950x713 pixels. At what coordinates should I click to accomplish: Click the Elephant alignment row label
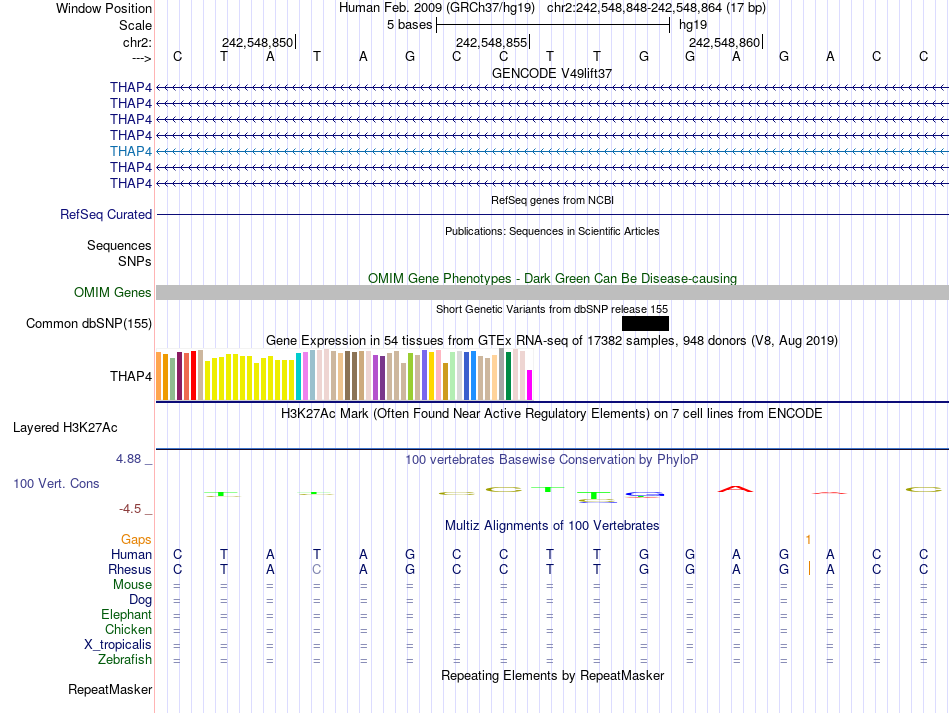127,615
